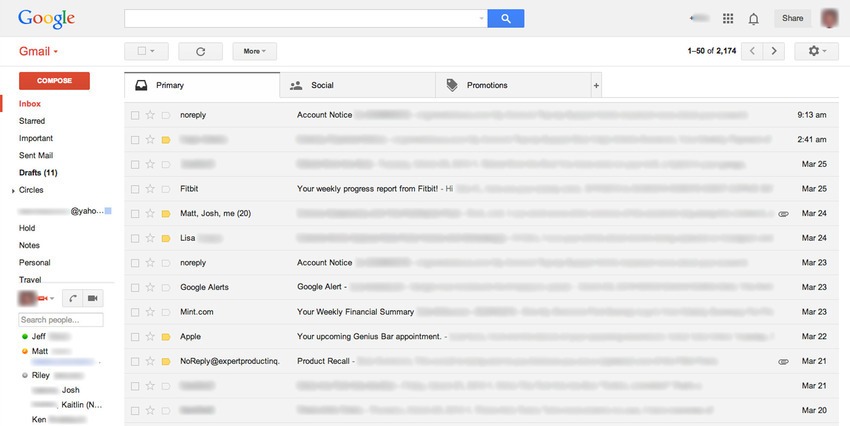The height and width of the screenshot is (426, 850).
Task: Open the Google apps grid
Action: [728, 18]
